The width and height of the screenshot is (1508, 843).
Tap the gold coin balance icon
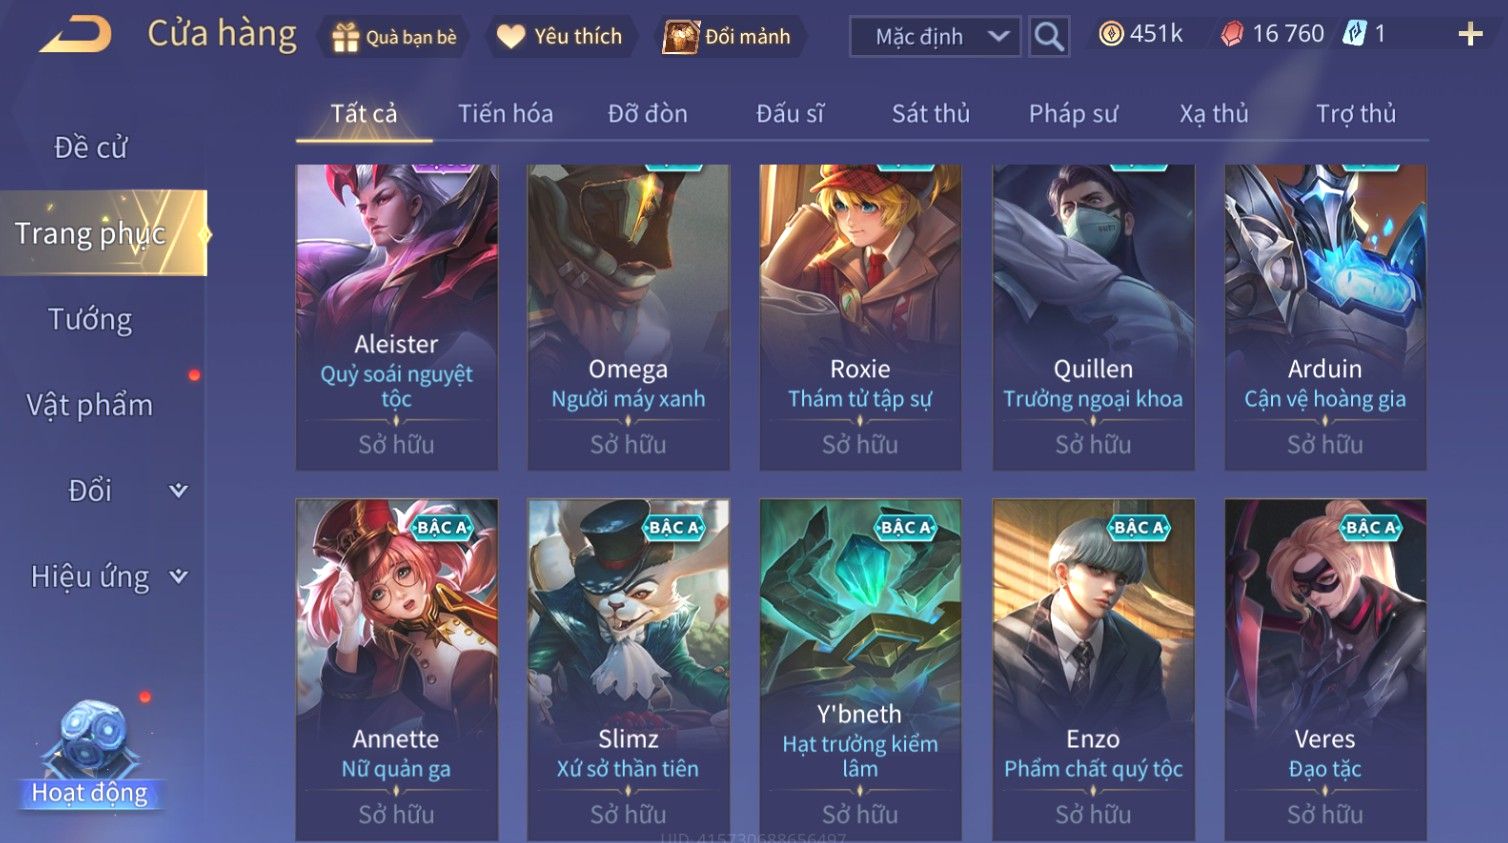pos(1111,34)
